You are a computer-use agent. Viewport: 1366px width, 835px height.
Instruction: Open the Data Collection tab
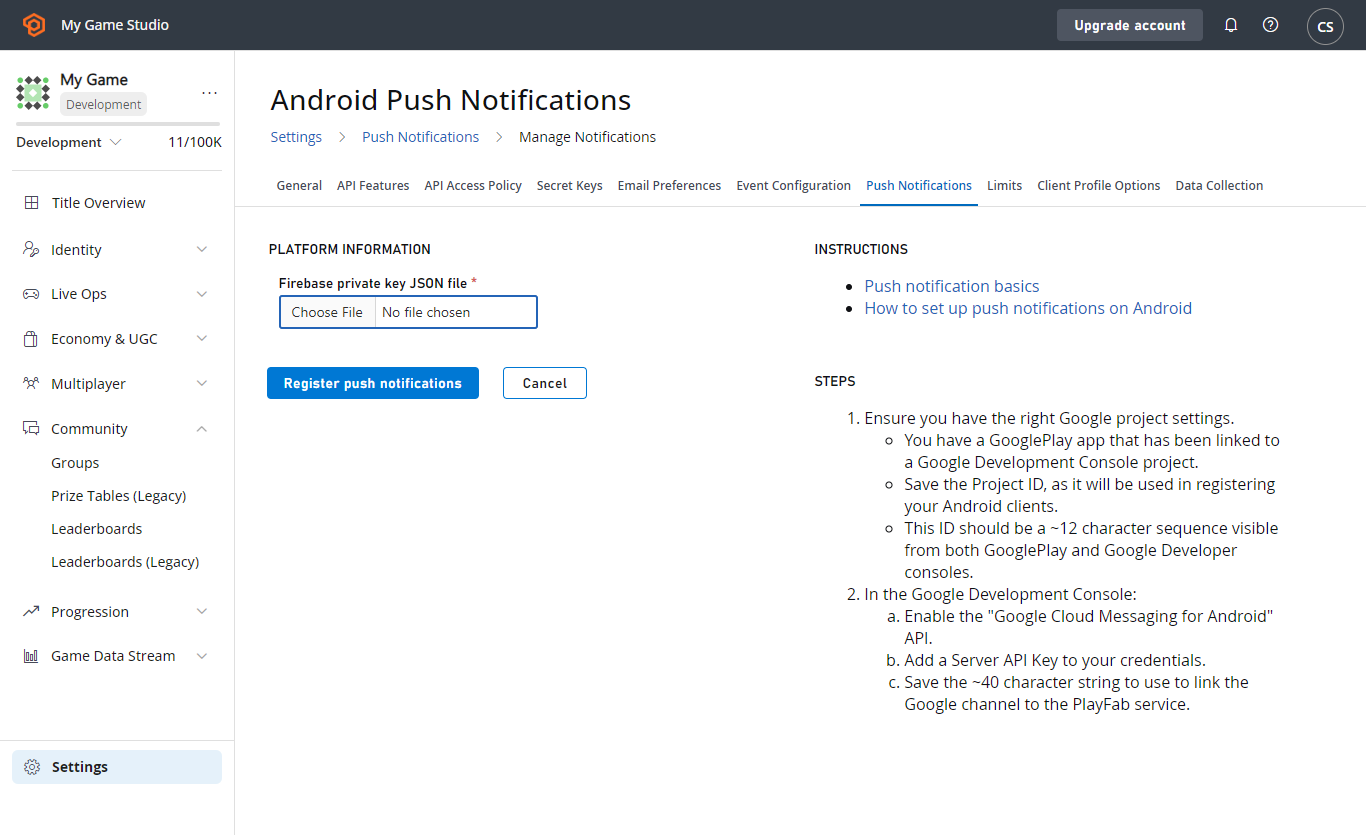(x=1219, y=186)
